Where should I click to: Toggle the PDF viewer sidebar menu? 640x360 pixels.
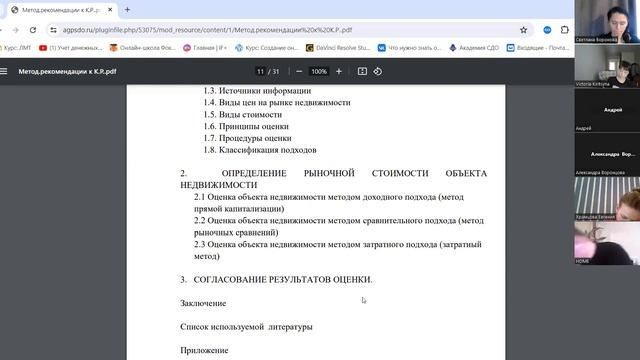coord(4,71)
